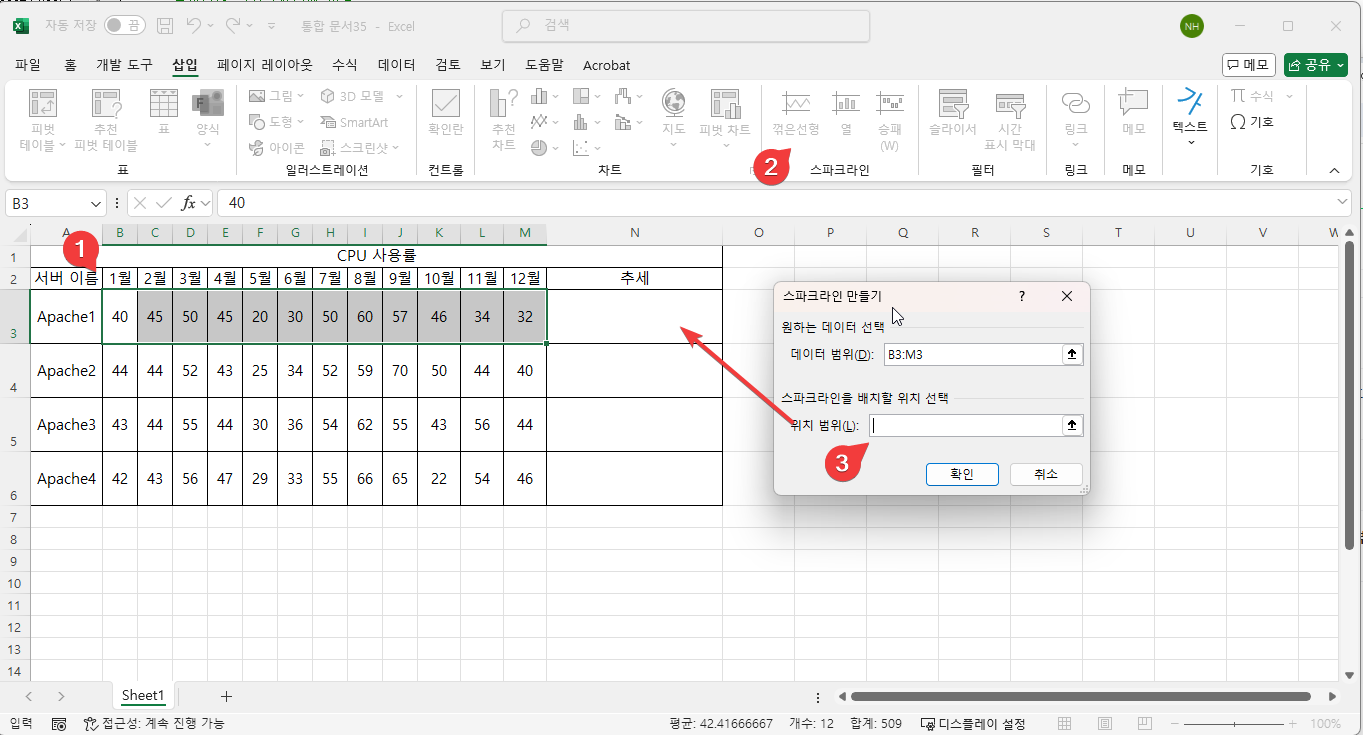1363x735 pixels.
Task: Open the 3D Models (3D 모델) dropdown
Action: 398,96
